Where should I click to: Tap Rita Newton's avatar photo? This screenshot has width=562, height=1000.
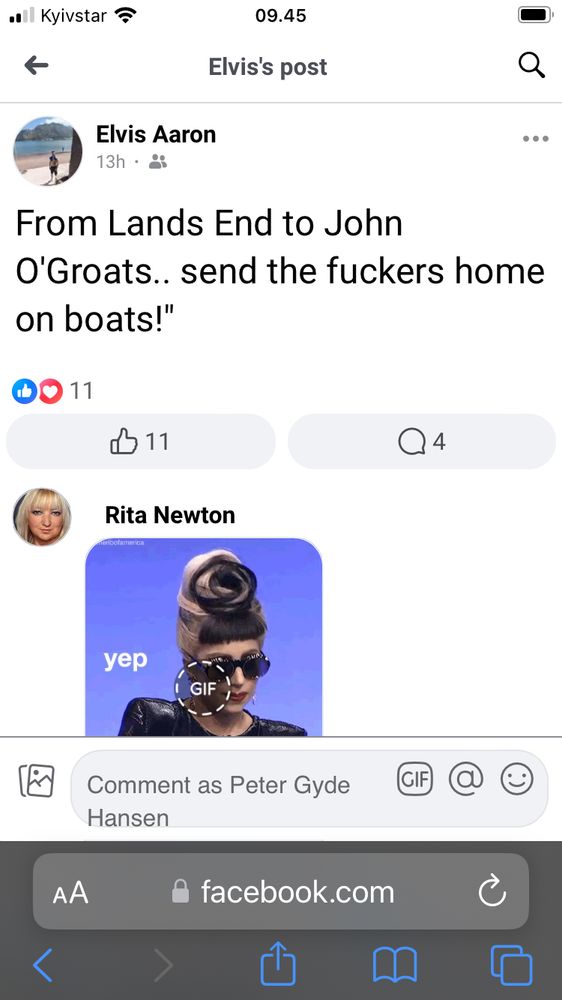[x=42, y=517]
